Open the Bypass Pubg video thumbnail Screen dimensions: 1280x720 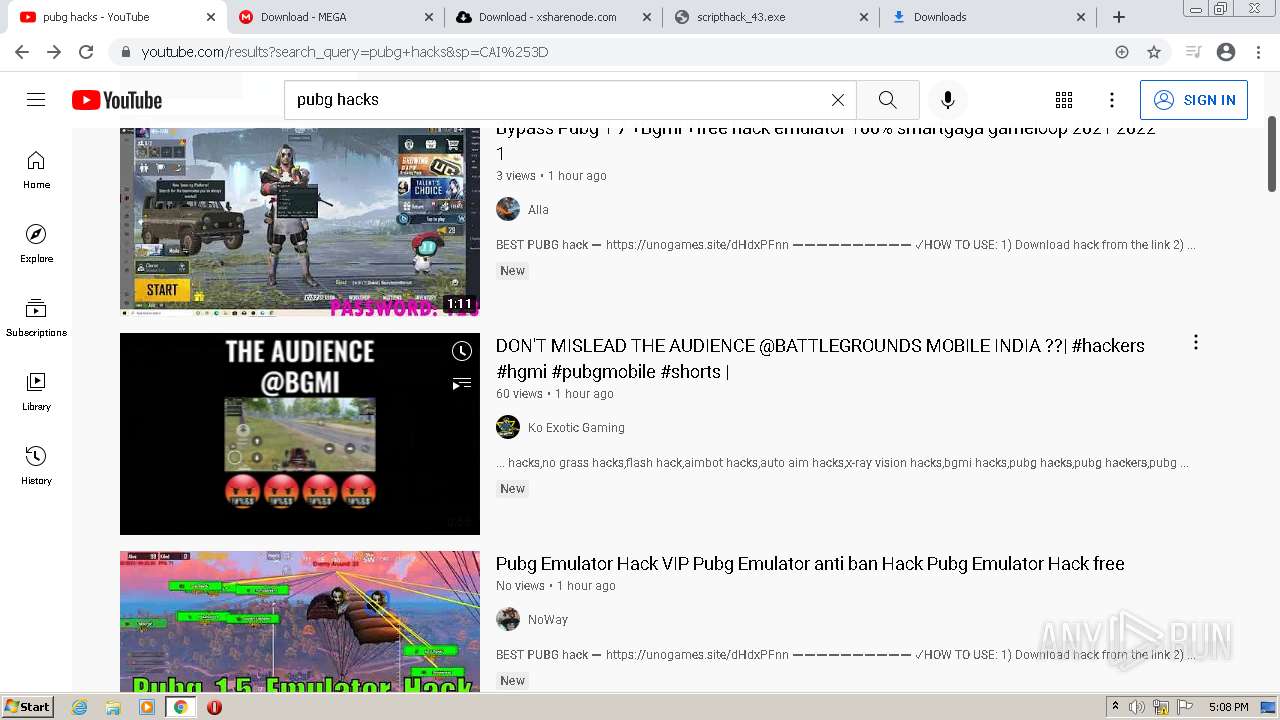[x=300, y=222]
